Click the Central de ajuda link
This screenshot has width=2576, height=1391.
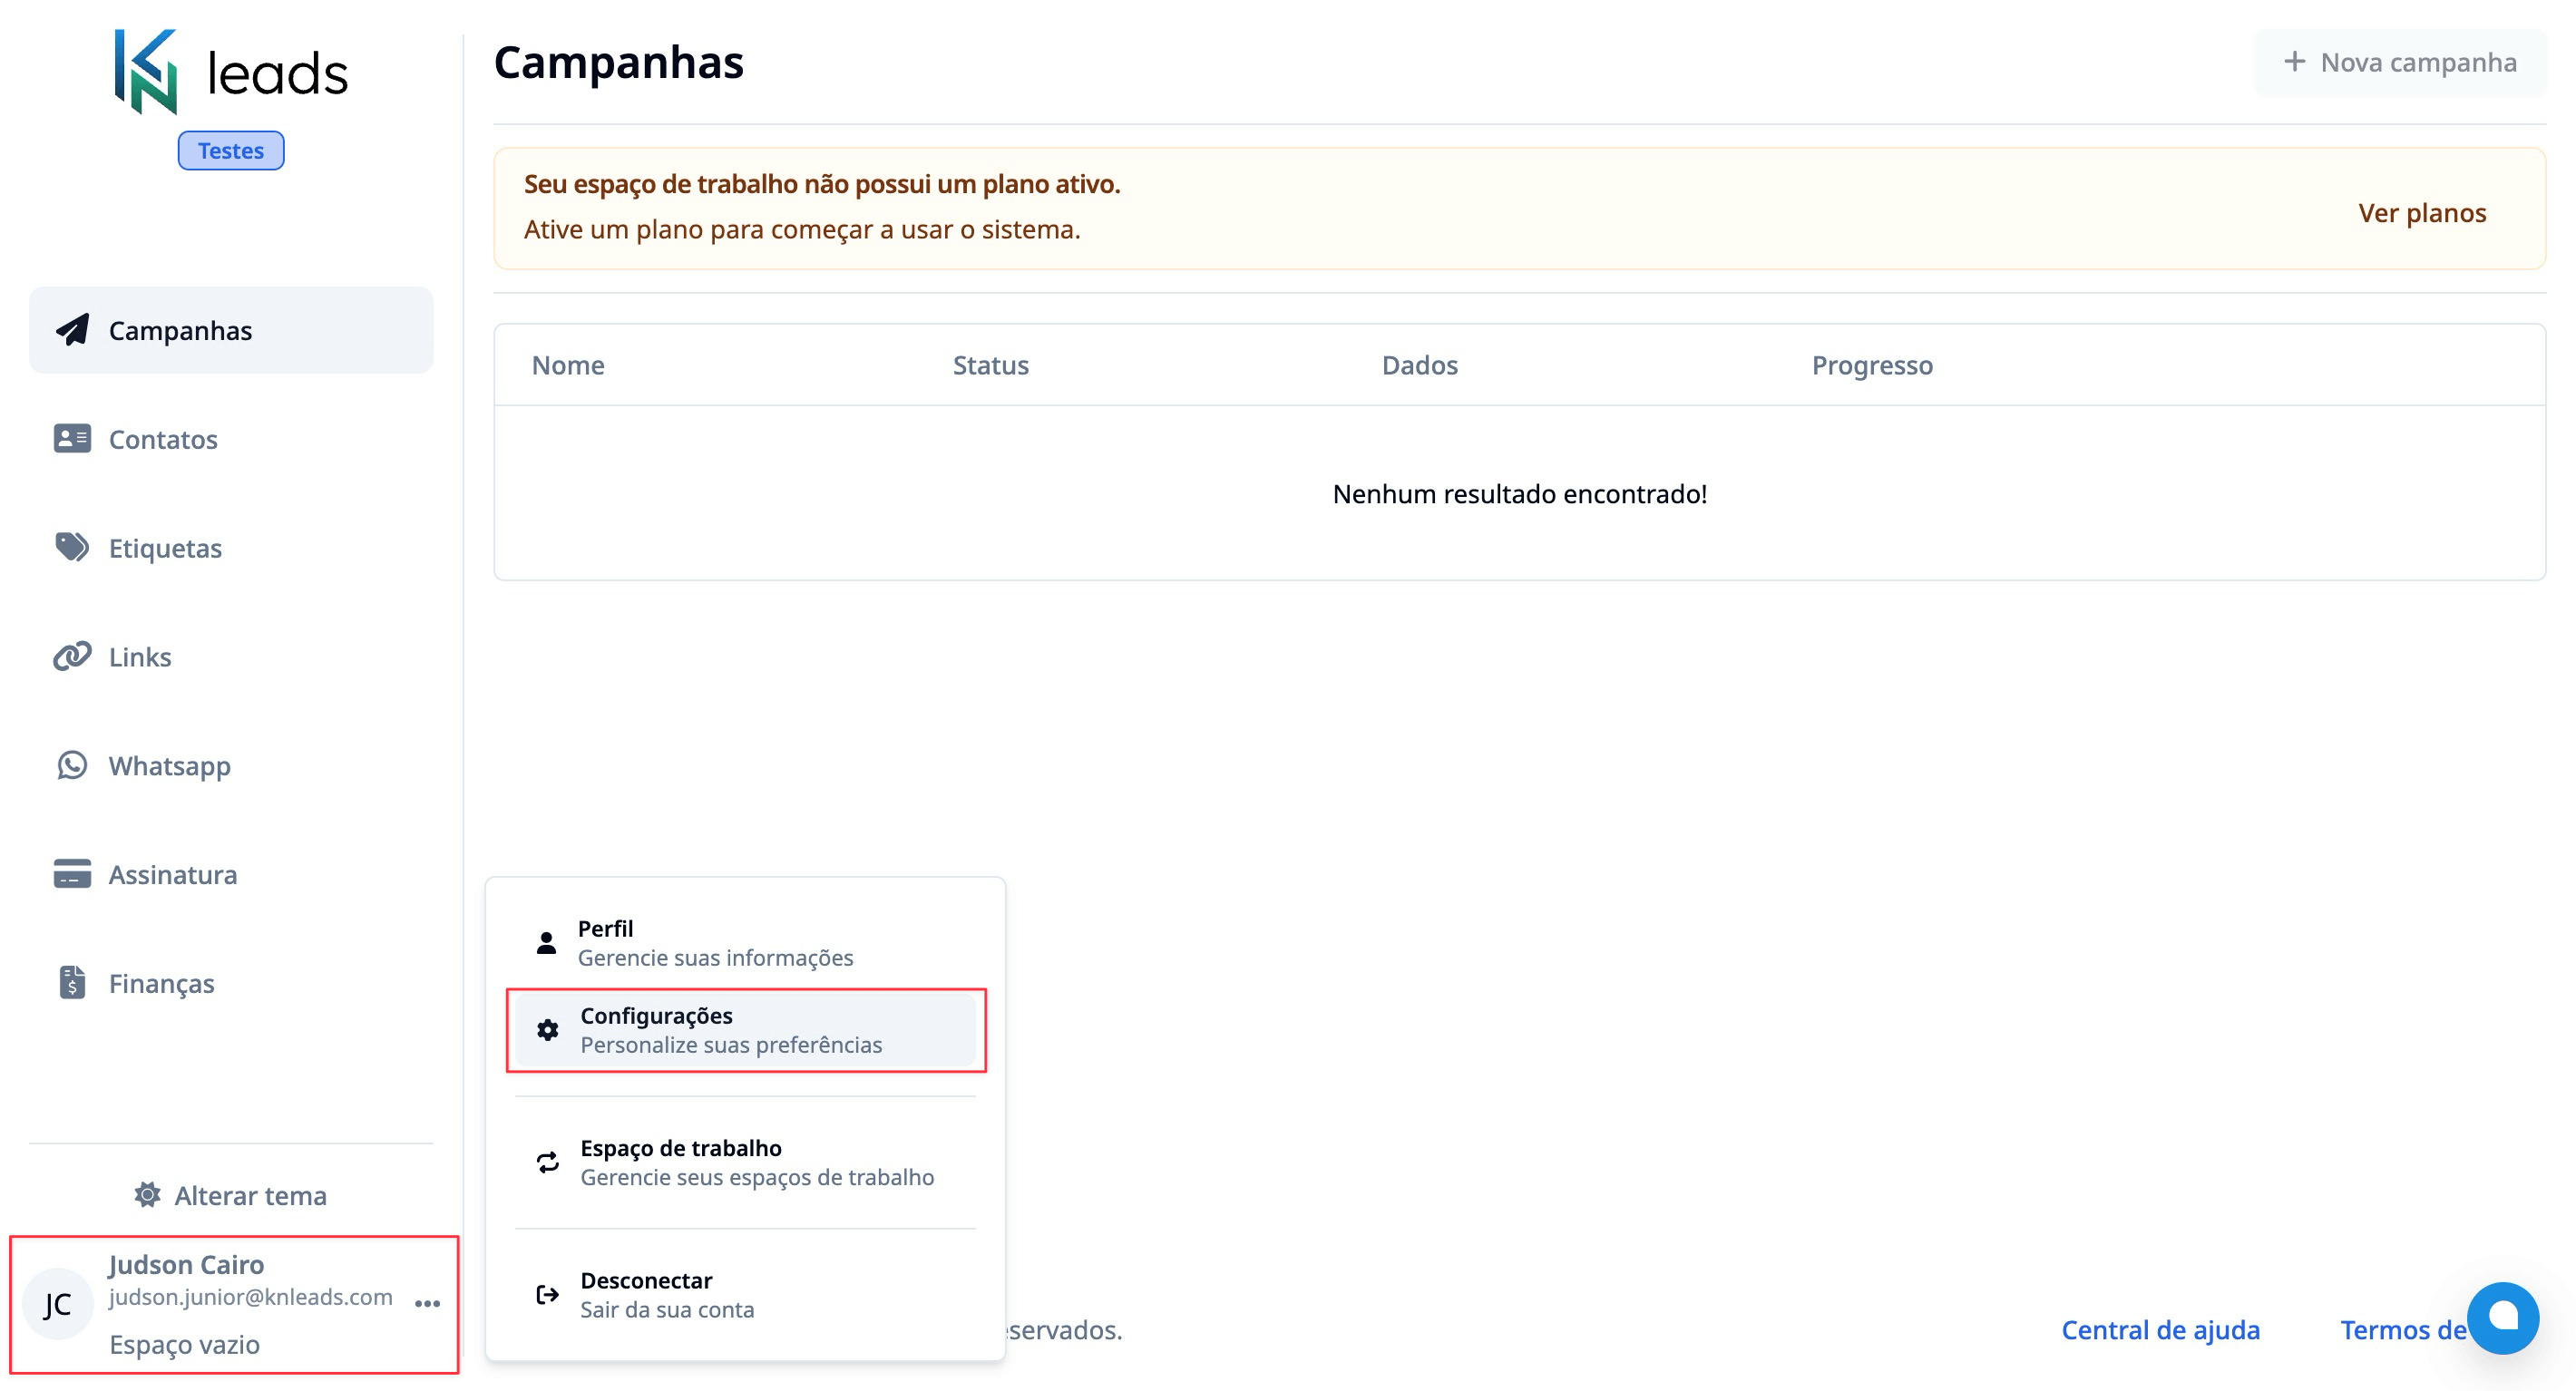[2161, 1330]
